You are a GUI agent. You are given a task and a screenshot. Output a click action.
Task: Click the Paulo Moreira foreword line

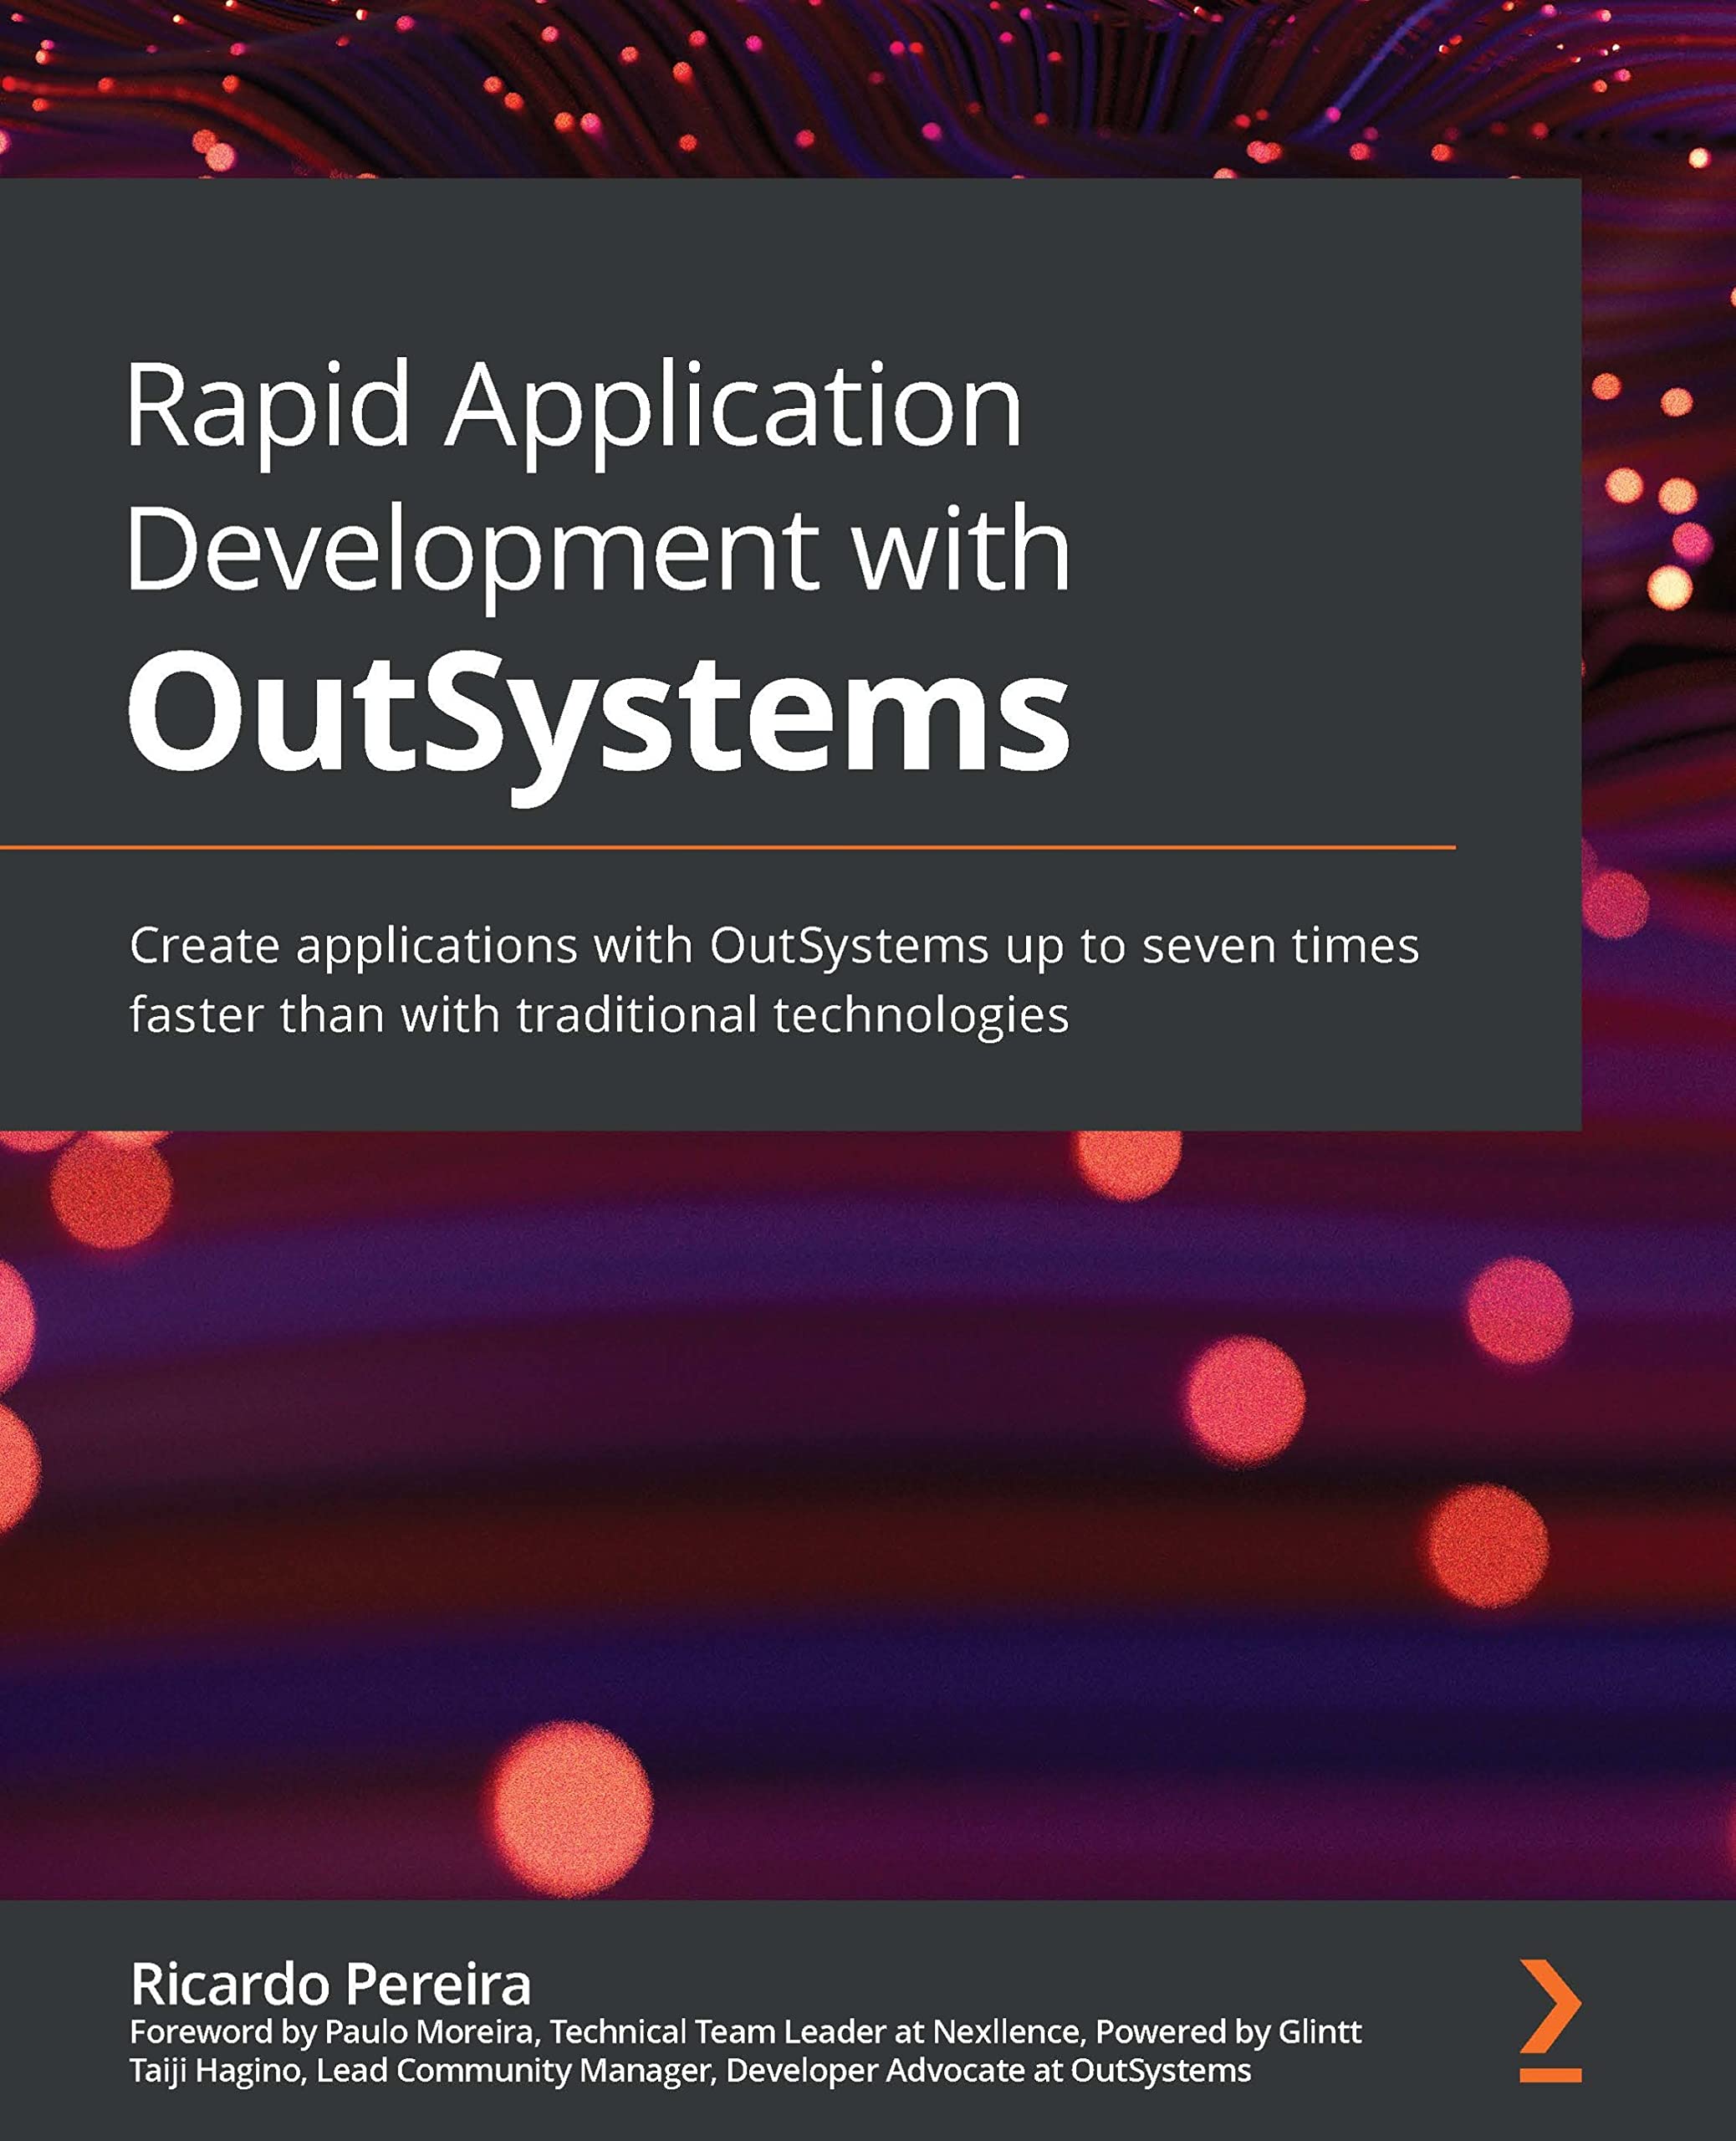pyautogui.click(x=745, y=2031)
